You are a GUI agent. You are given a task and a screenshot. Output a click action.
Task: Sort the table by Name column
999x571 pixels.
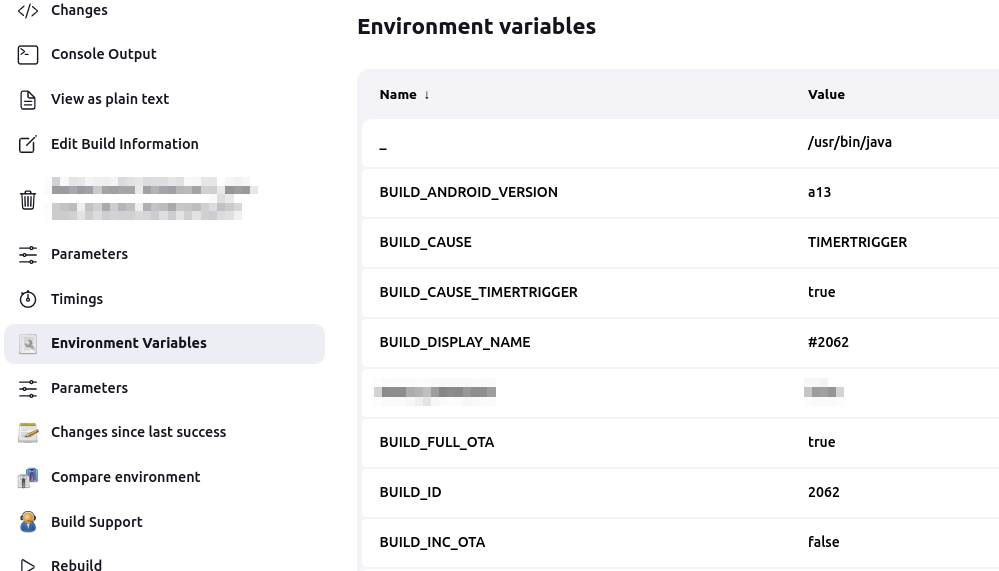point(398,95)
